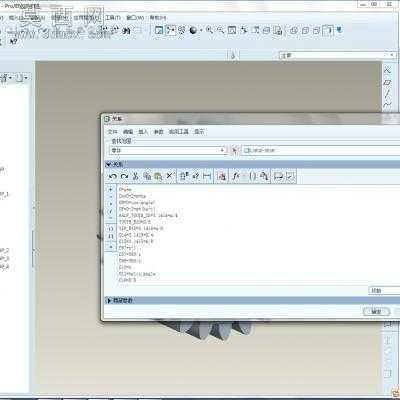Click the find binoculars icon in main toolbar
This screenshot has height=400, width=400.
click(126, 31)
